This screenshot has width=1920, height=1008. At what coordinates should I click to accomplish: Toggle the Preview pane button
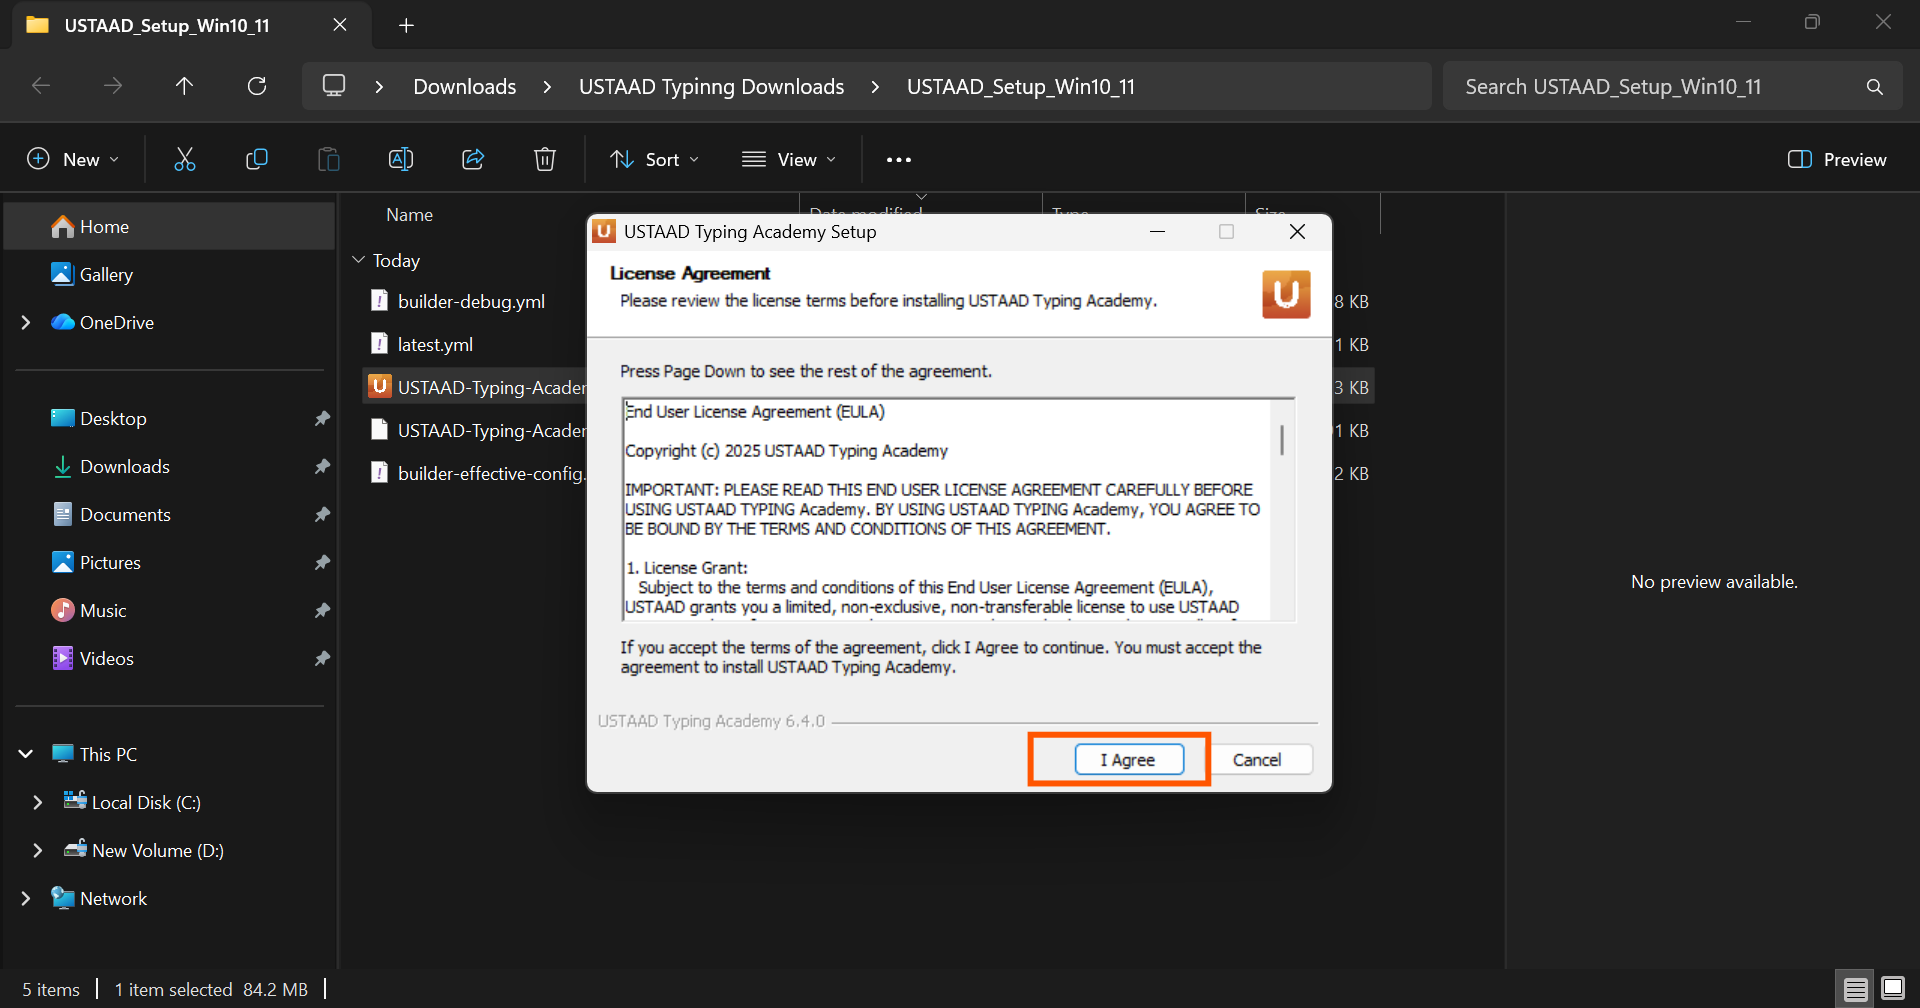pyautogui.click(x=1836, y=159)
